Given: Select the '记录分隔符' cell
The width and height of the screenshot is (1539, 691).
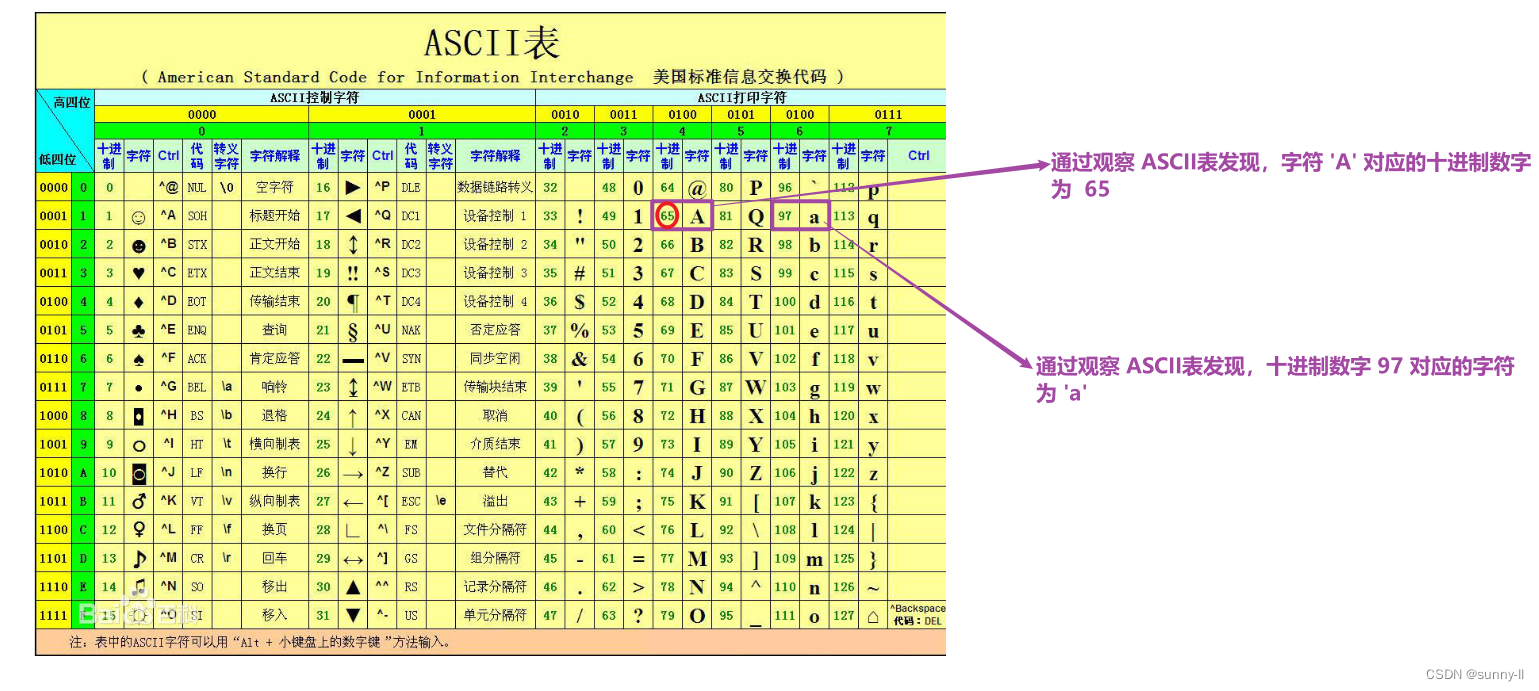Looking at the screenshot, I should (x=495, y=586).
